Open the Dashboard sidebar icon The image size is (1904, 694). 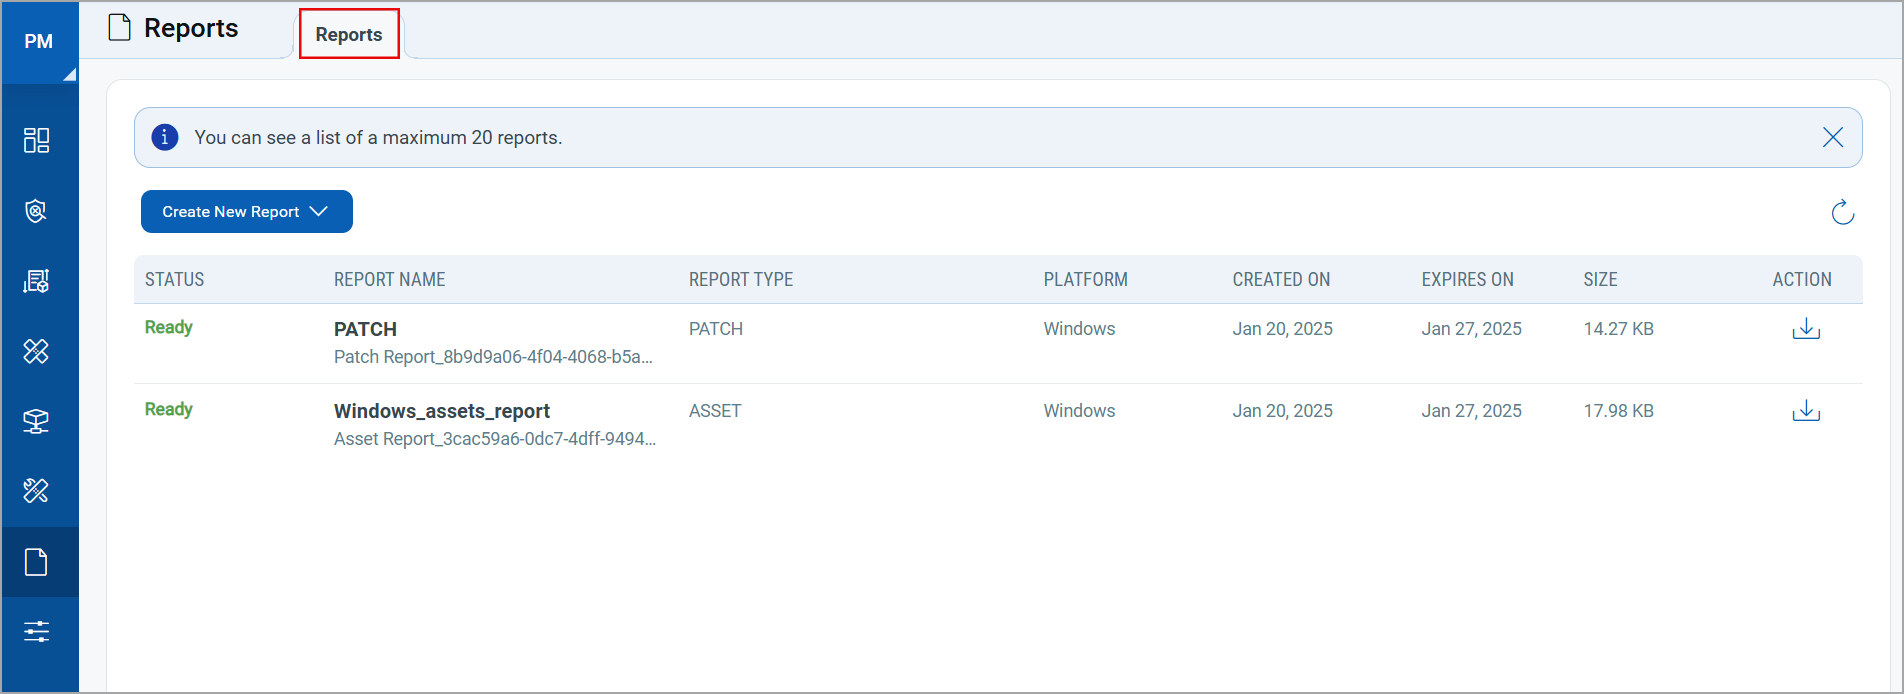(x=37, y=140)
